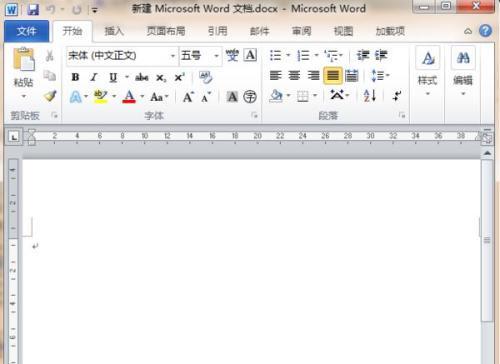Screen dimensions: 500x364
Task: Select the Cut scissors icon
Action: point(50,56)
